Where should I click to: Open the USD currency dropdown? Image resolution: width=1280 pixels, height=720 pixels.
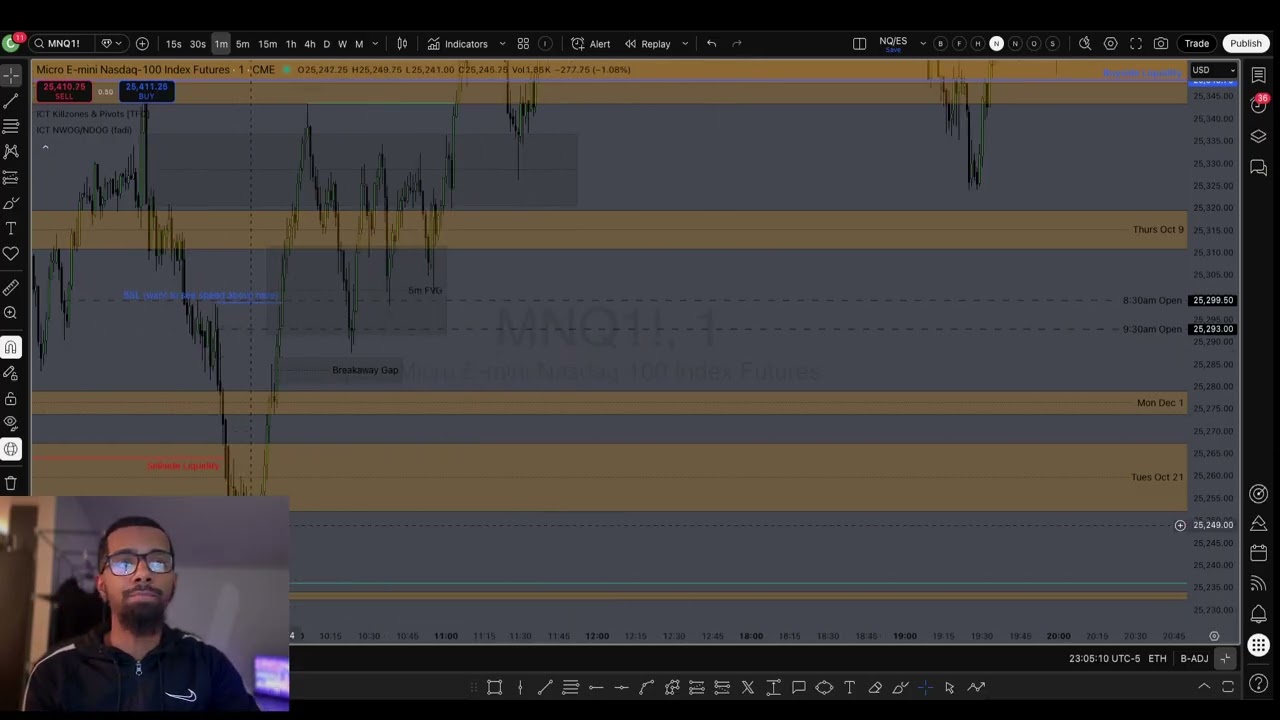coord(1213,70)
